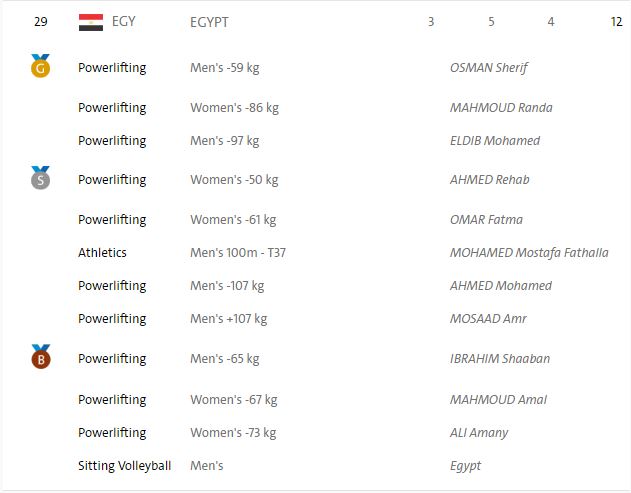The image size is (631, 493).
Task: Click the bronze medal icon
Action: 40,357
